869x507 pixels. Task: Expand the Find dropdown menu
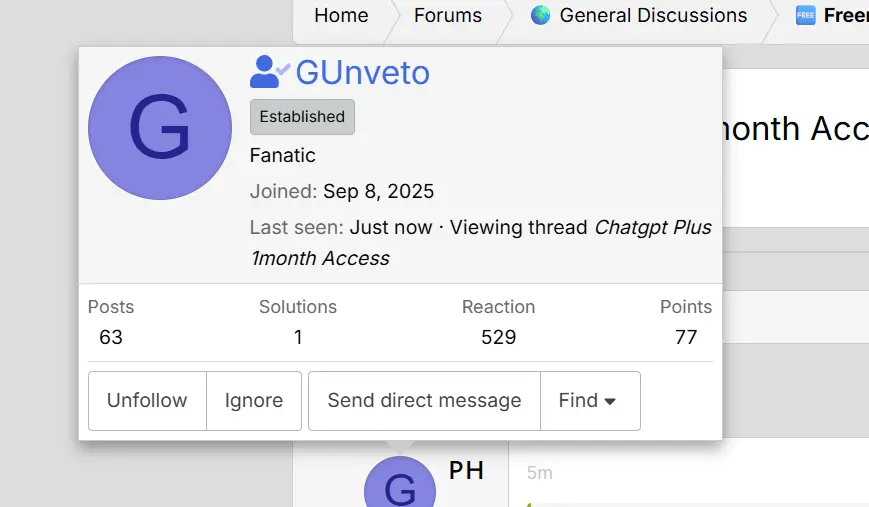pos(590,401)
